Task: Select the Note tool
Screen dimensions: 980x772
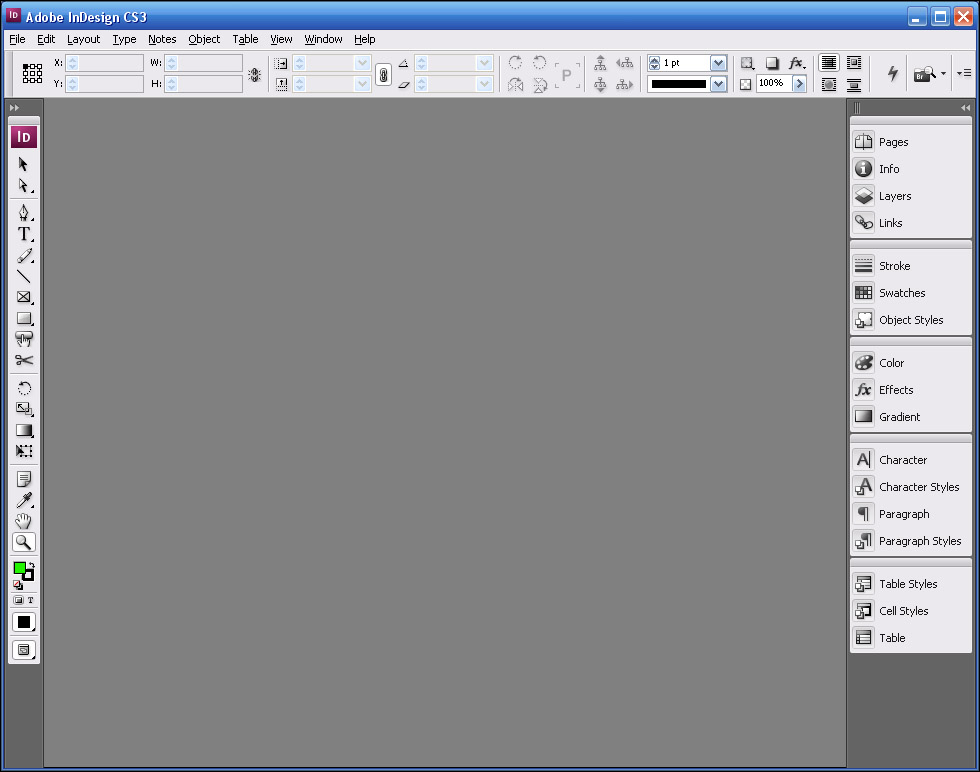Action: point(24,479)
